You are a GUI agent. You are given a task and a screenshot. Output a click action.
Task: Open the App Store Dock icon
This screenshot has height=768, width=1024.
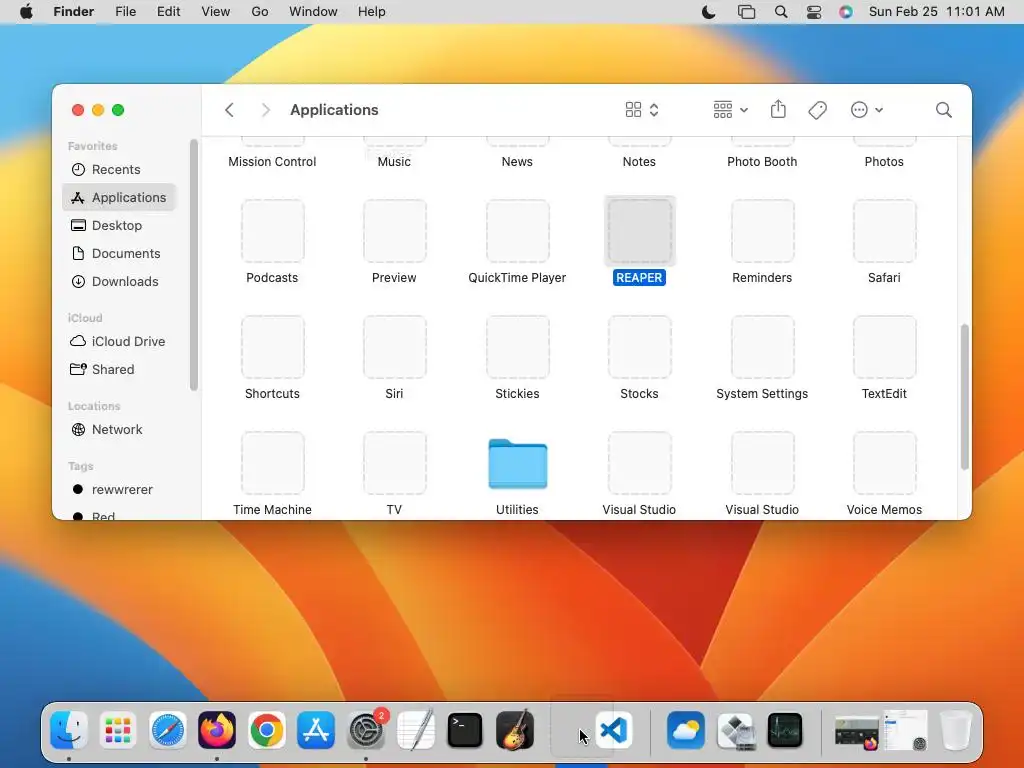pos(316,729)
